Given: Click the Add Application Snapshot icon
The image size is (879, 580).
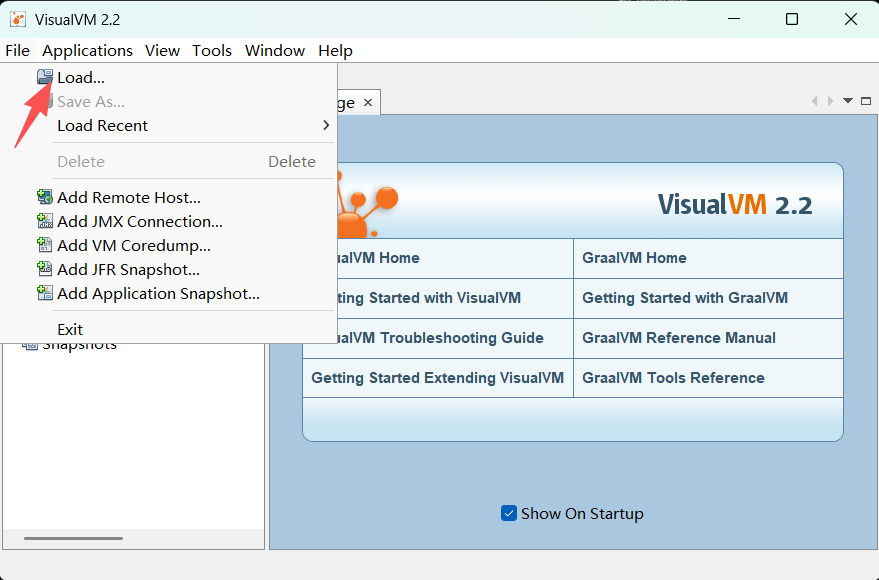Looking at the screenshot, I should (45, 293).
